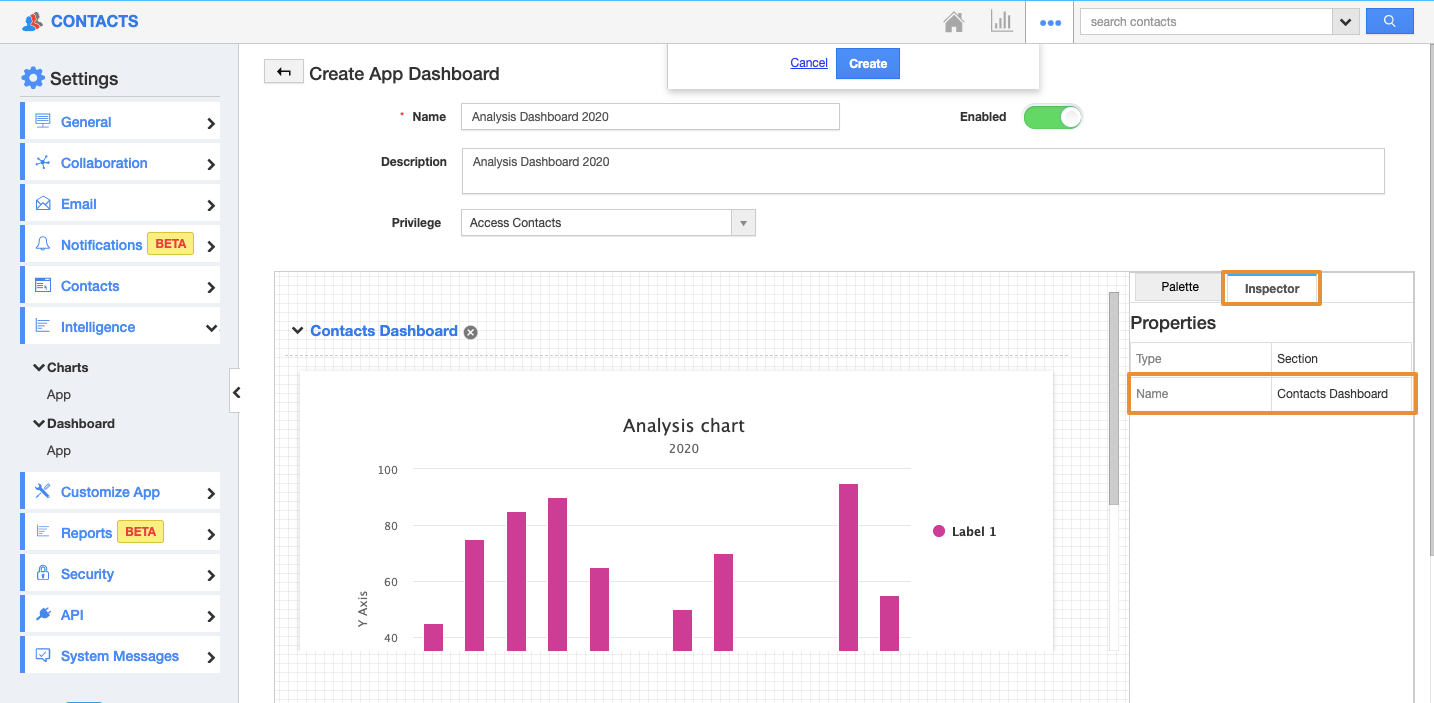Open the Notifications settings menu

[x=120, y=245]
